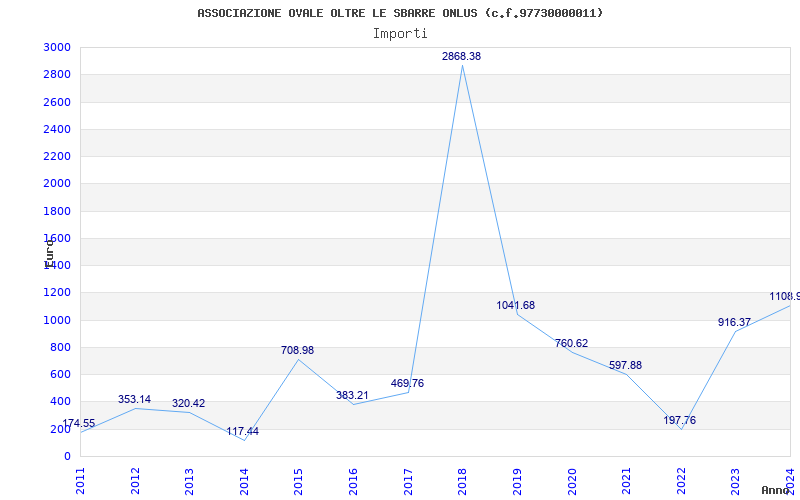This screenshot has width=800, height=500.
Task: Click the 916.37 data label
Action: pos(734,322)
